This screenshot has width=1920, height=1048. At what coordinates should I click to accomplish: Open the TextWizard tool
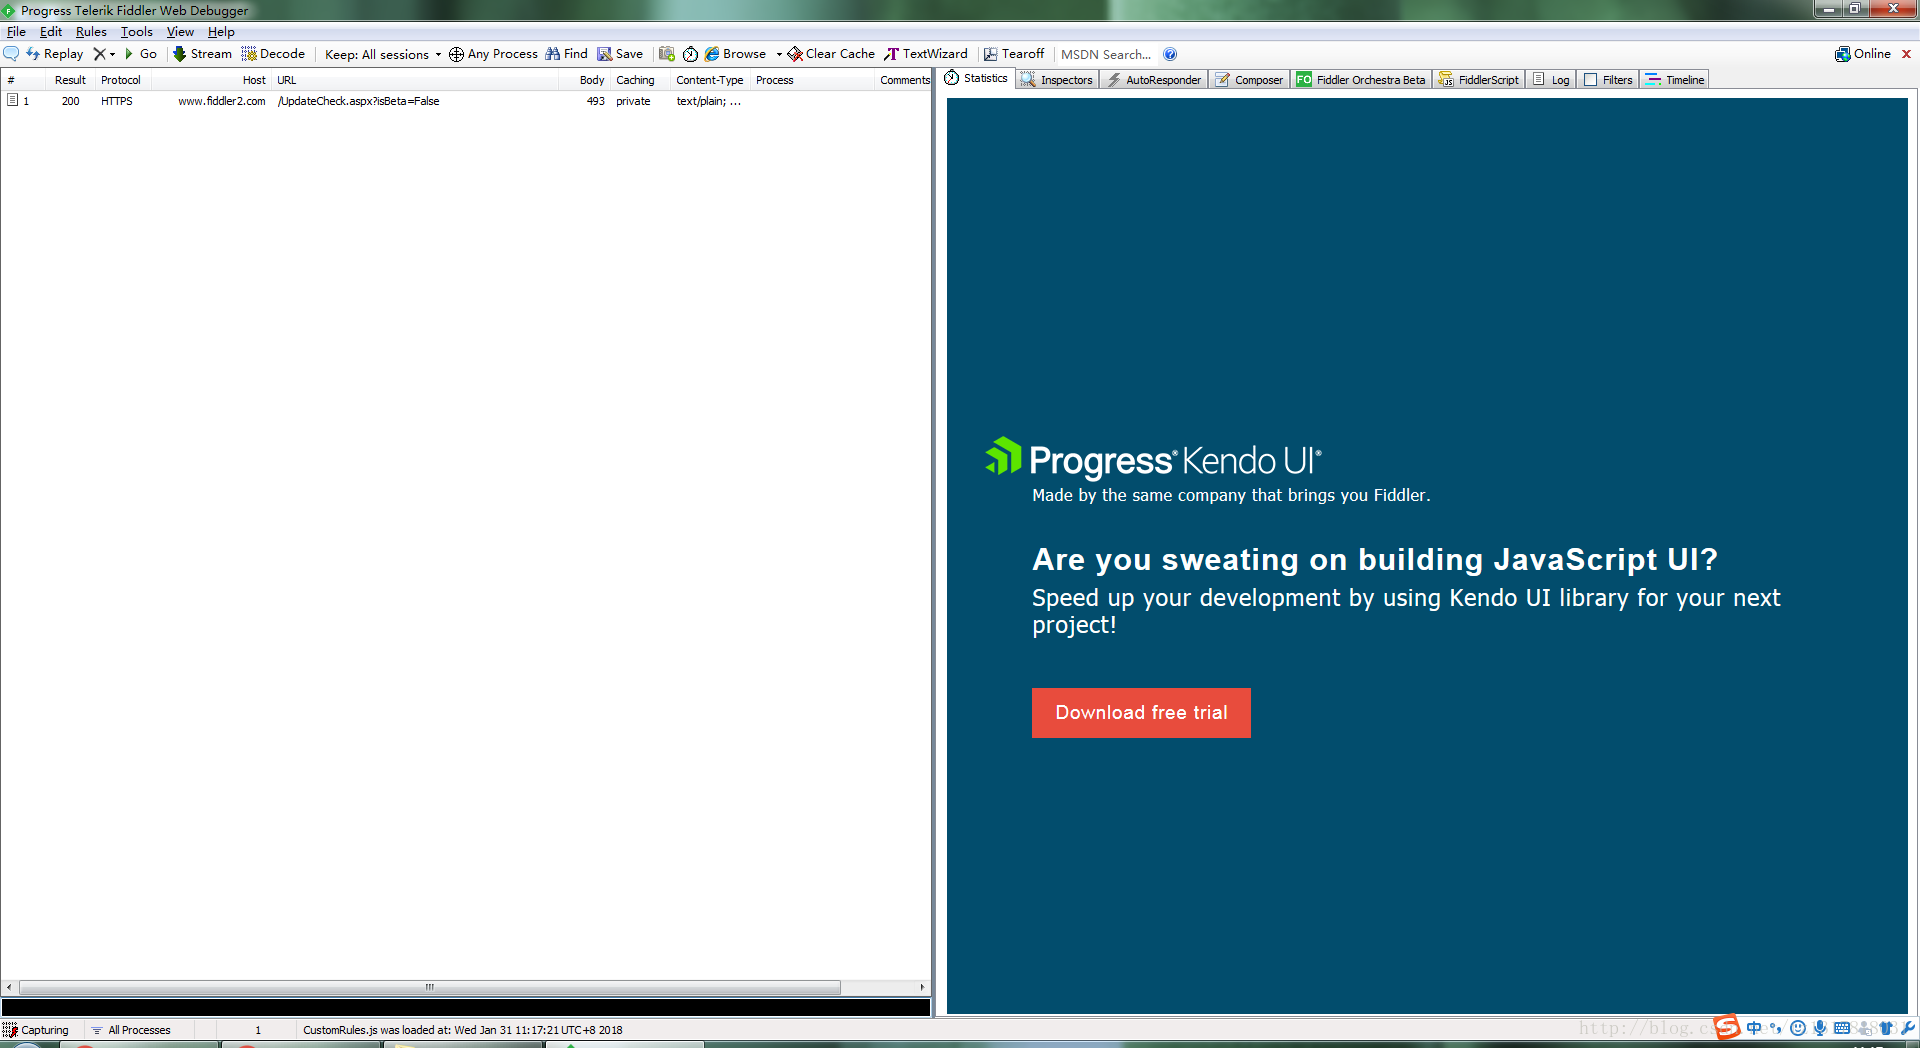[926, 54]
